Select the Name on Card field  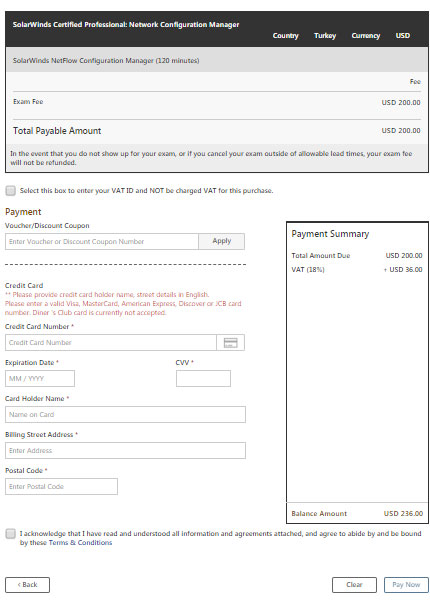[x=125, y=415]
